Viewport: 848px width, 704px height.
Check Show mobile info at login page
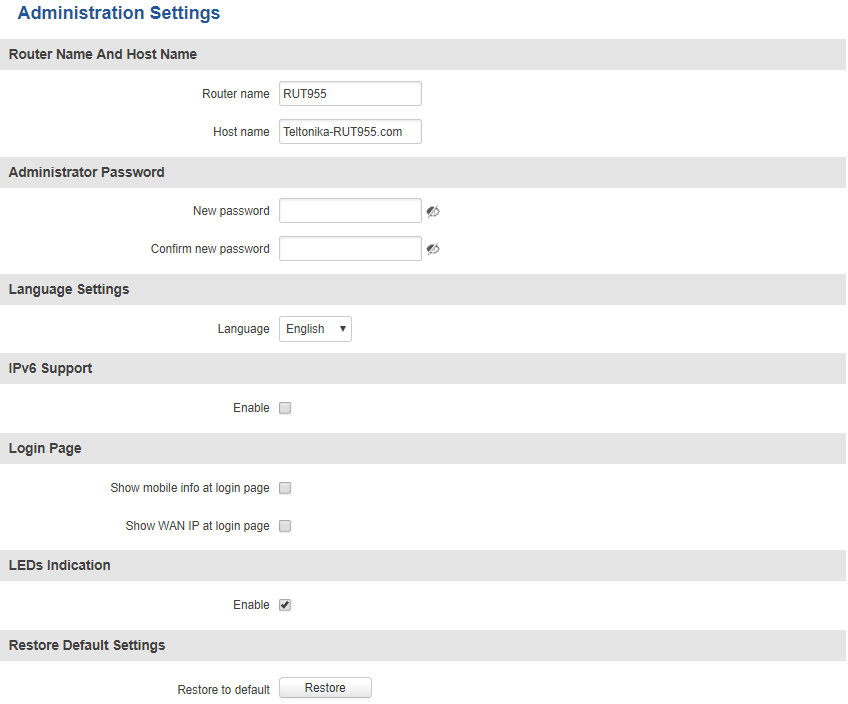click(285, 488)
